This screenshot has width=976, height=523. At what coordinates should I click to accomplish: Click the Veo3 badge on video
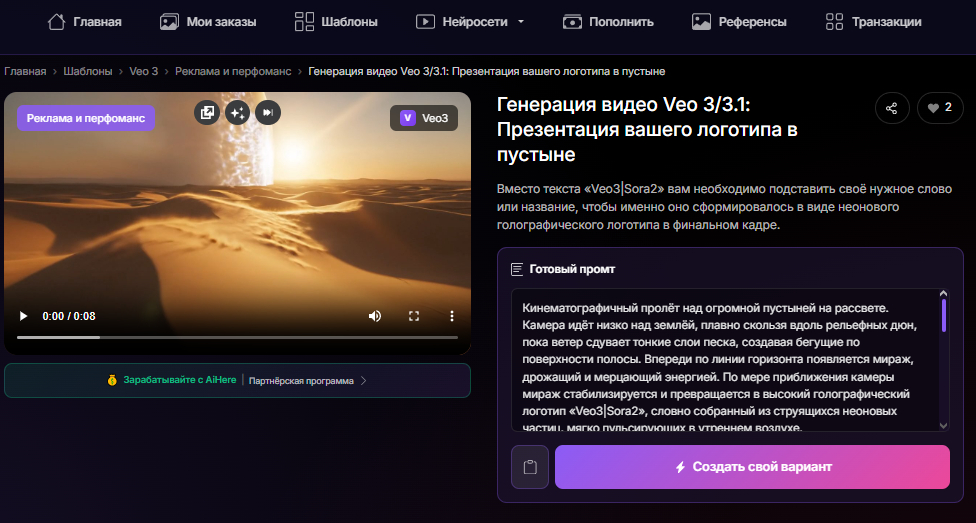tap(424, 118)
